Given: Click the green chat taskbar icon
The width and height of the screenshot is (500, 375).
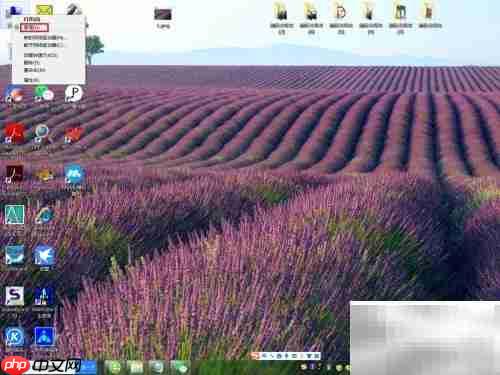Looking at the screenshot, I should [x=180, y=367].
